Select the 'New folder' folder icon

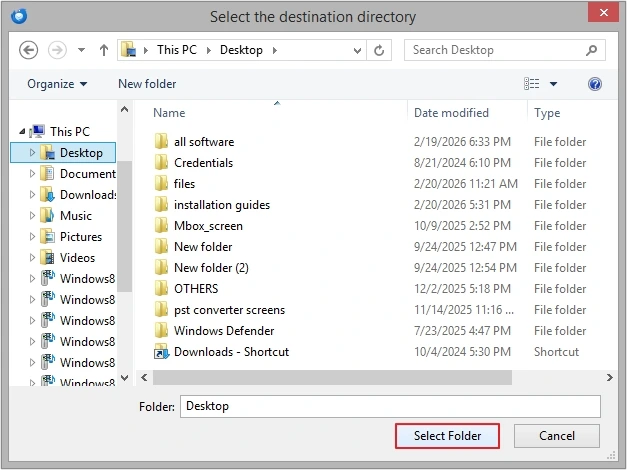pos(161,247)
